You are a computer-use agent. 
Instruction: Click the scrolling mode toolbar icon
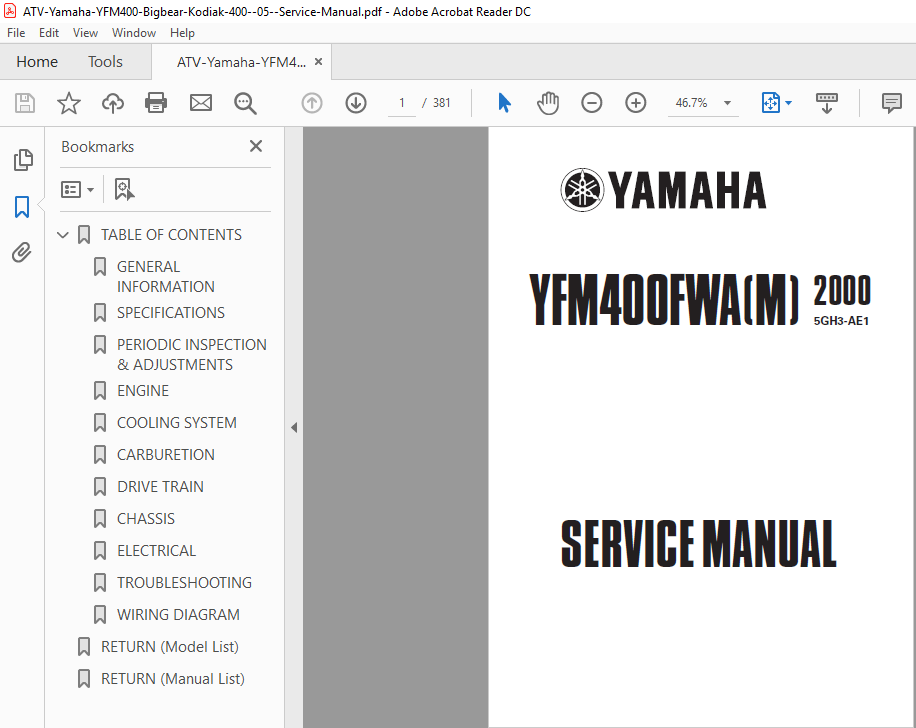827,103
